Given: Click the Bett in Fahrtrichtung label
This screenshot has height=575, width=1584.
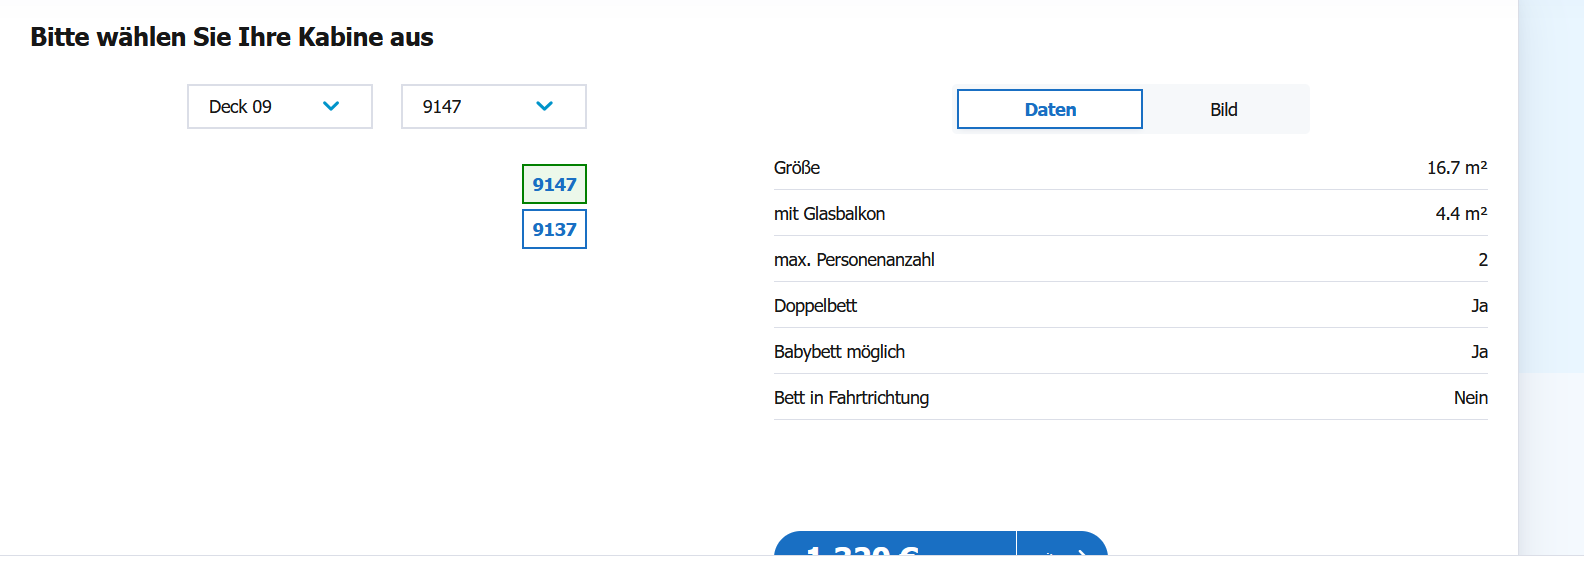Looking at the screenshot, I should point(851,398).
